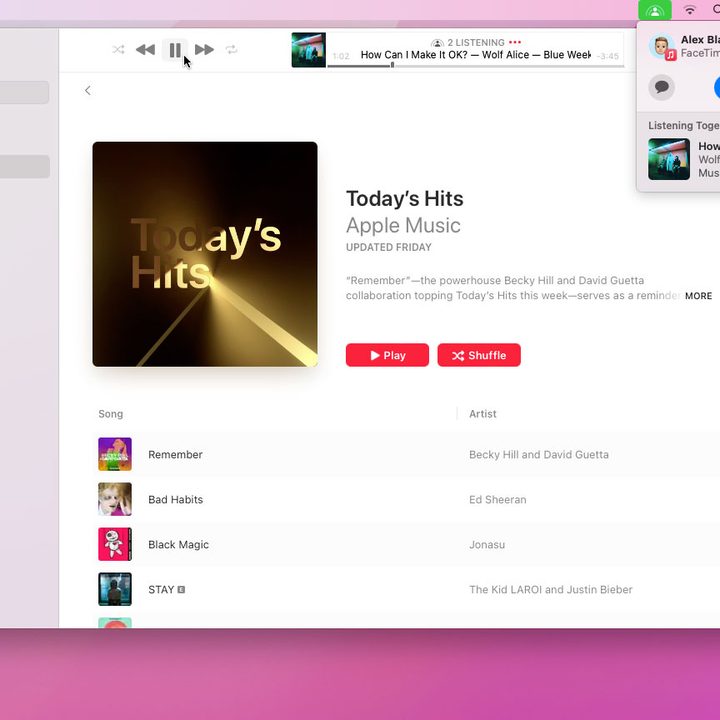Toggle repeat mode
This screenshot has height=720, width=720.
point(231,50)
